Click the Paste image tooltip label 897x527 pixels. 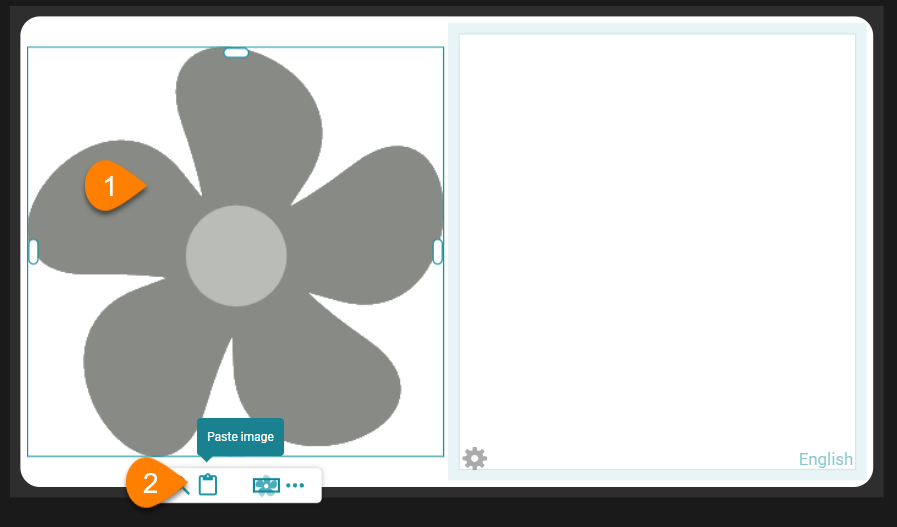click(x=240, y=437)
